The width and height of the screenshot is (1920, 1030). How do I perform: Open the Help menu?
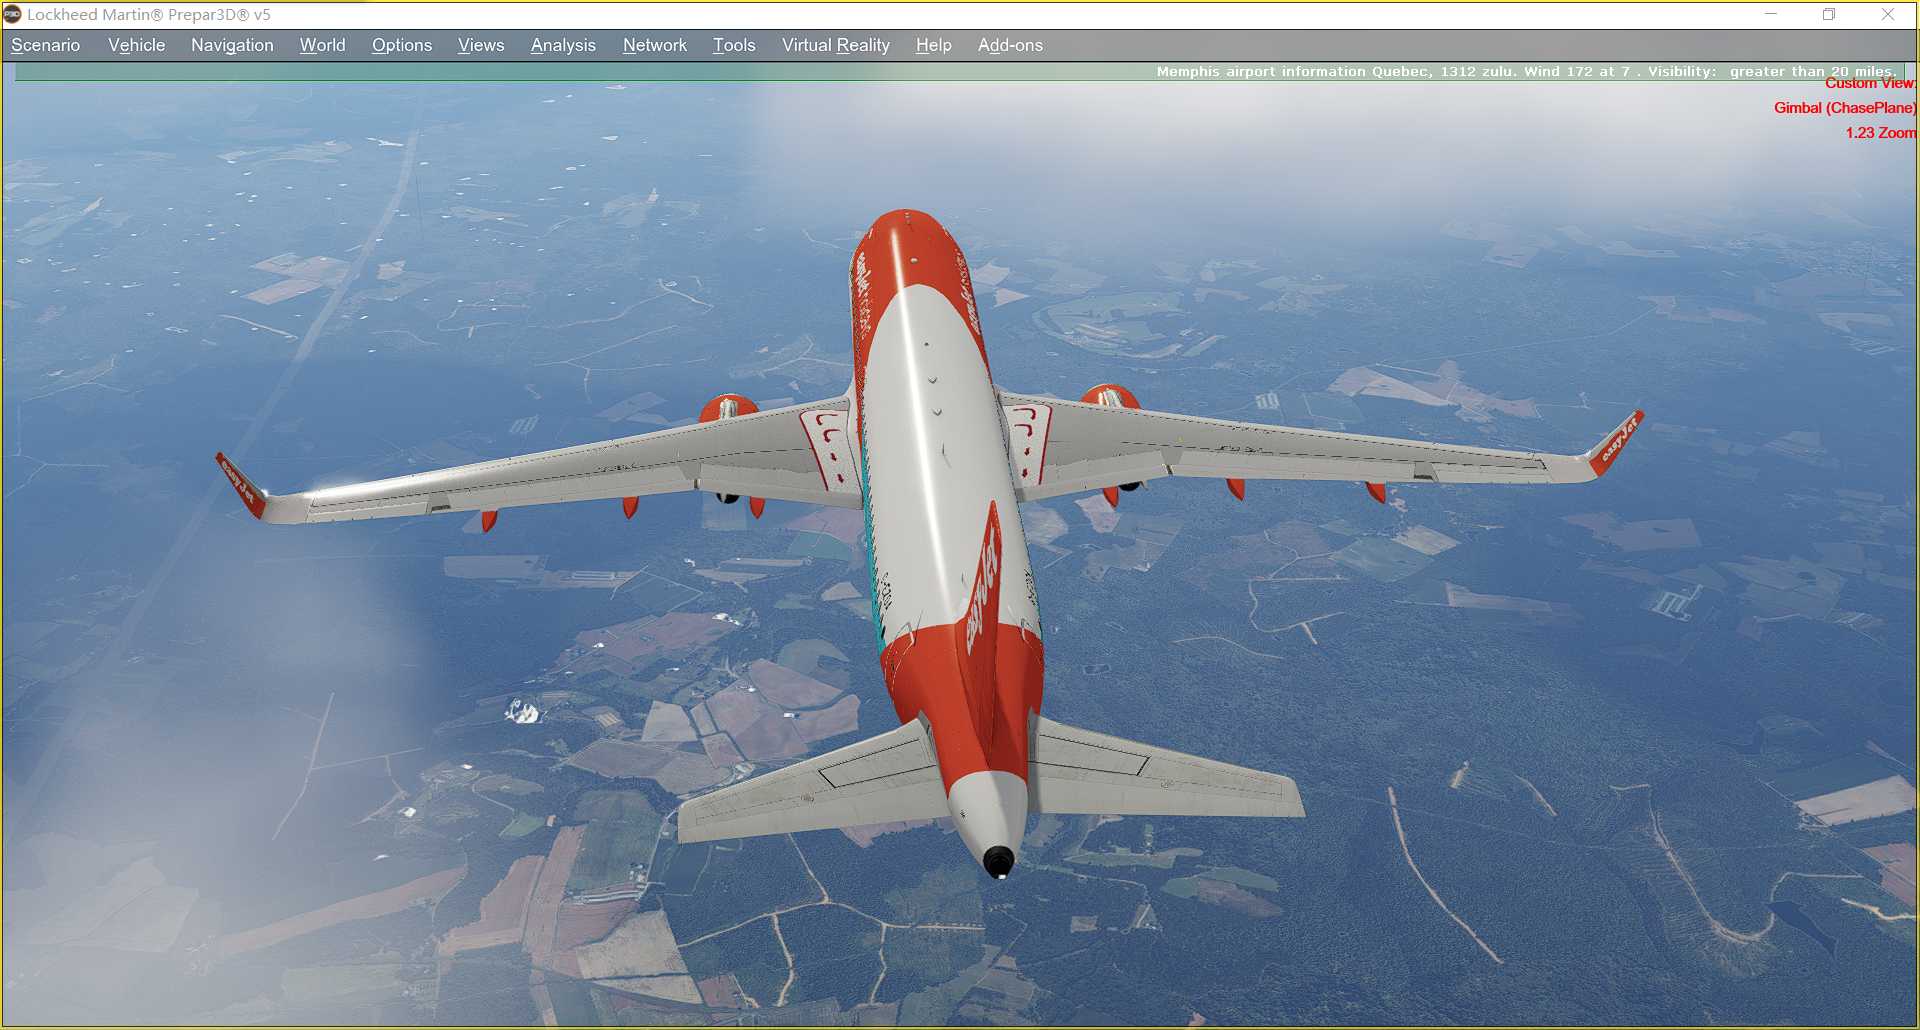pos(932,45)
